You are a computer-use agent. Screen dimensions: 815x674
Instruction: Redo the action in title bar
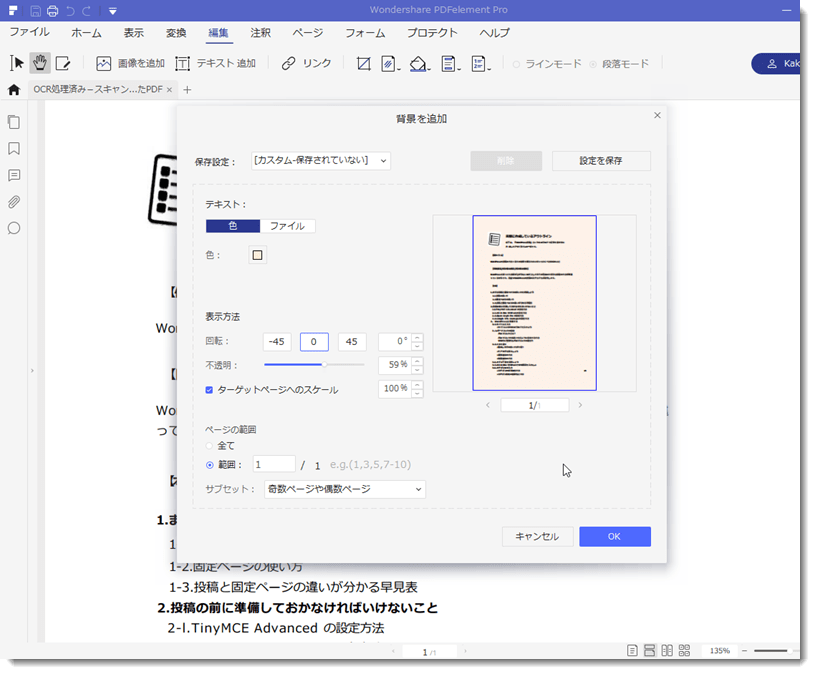tap(87, 10)
